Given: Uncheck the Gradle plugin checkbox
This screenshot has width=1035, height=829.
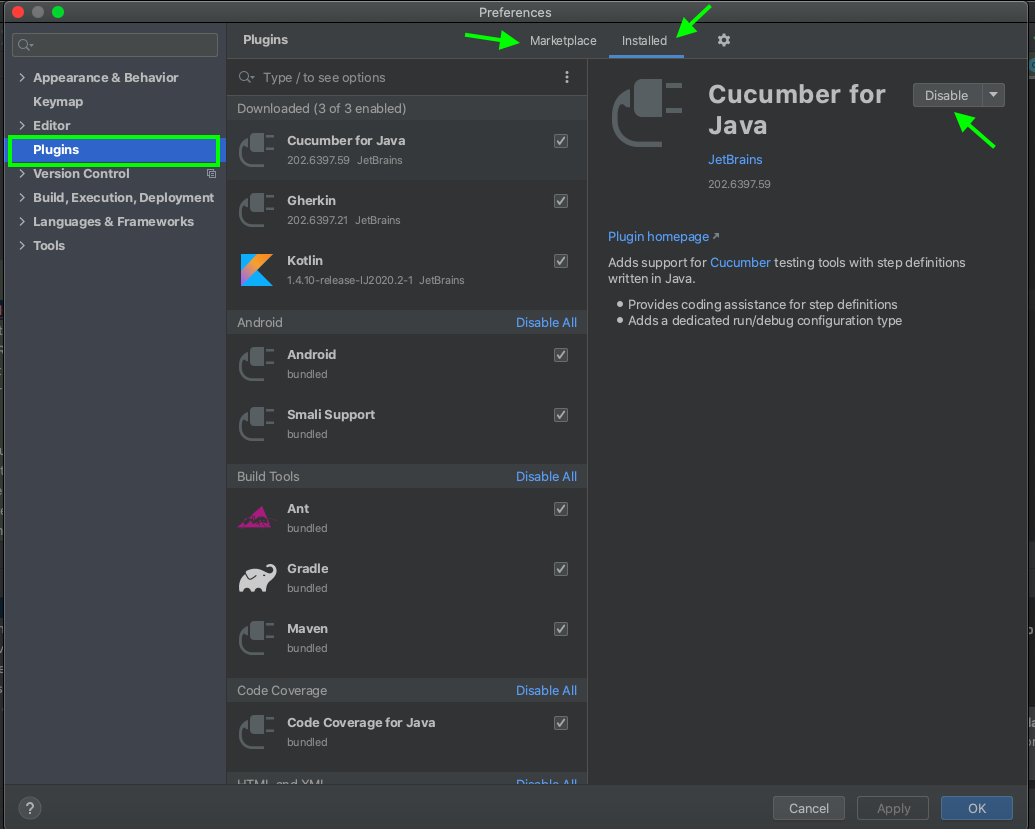Looking at the screenshot, I should coord(561,569).
